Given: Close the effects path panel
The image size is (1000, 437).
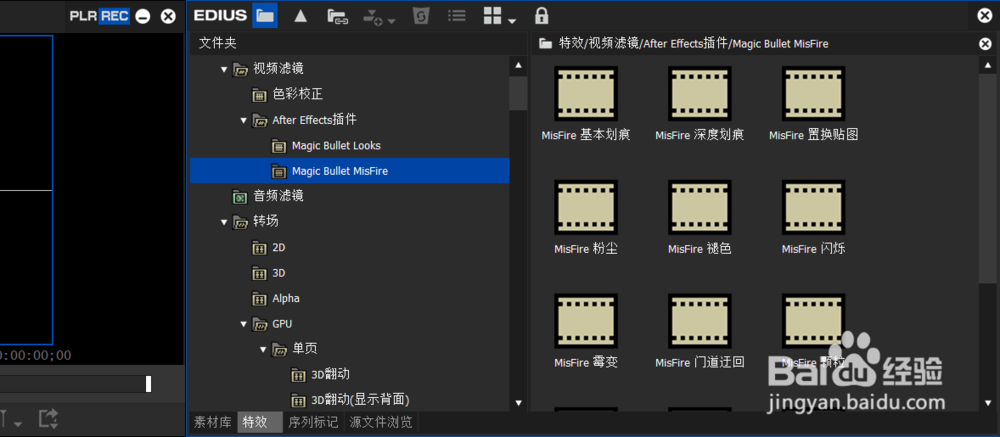Looking at the screenshot, I should 985,43.
